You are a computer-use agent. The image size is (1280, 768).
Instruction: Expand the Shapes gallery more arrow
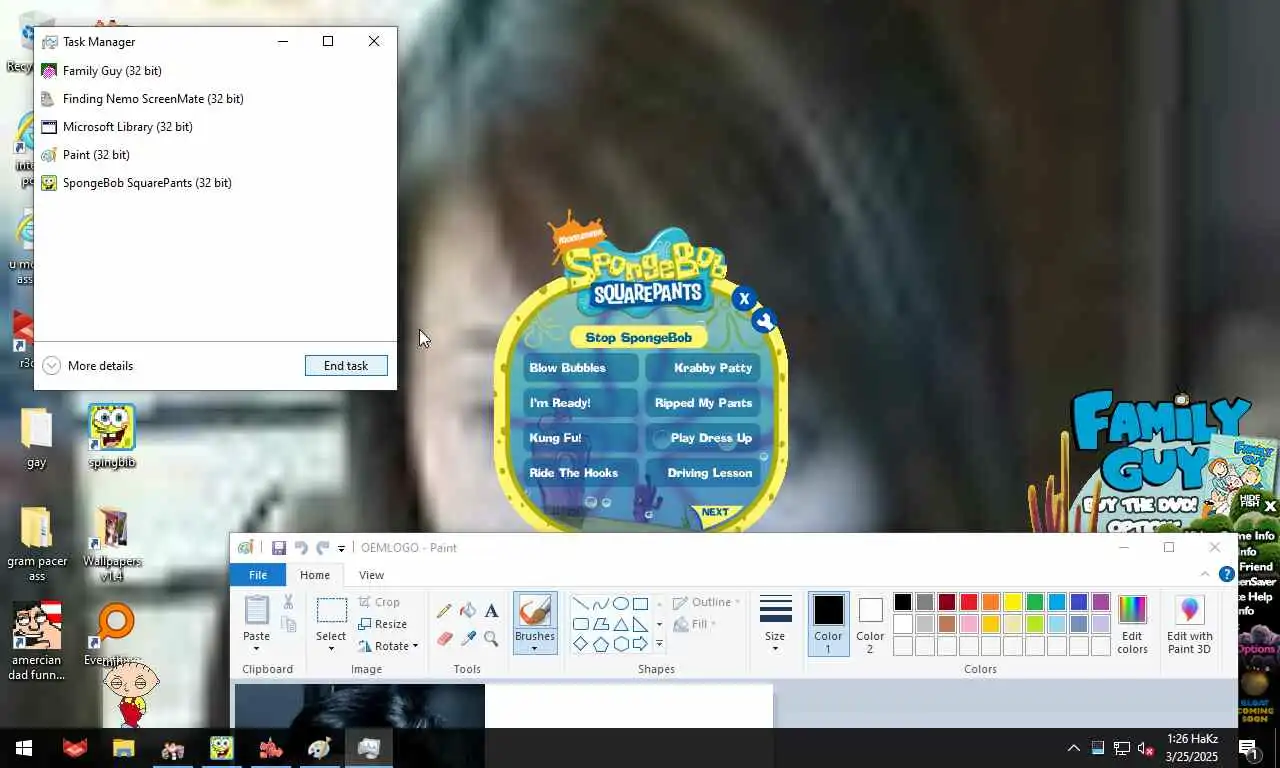coord(659,644)
